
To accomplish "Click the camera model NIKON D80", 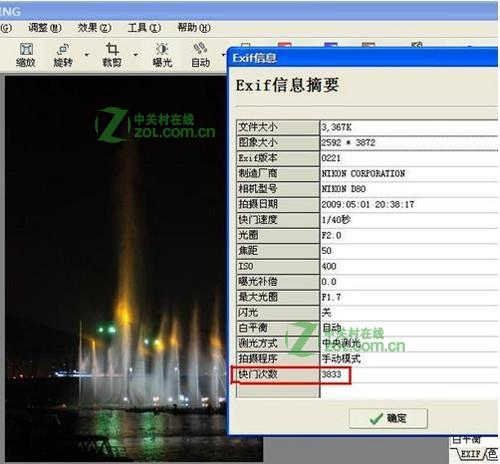I will pos(344,189).
